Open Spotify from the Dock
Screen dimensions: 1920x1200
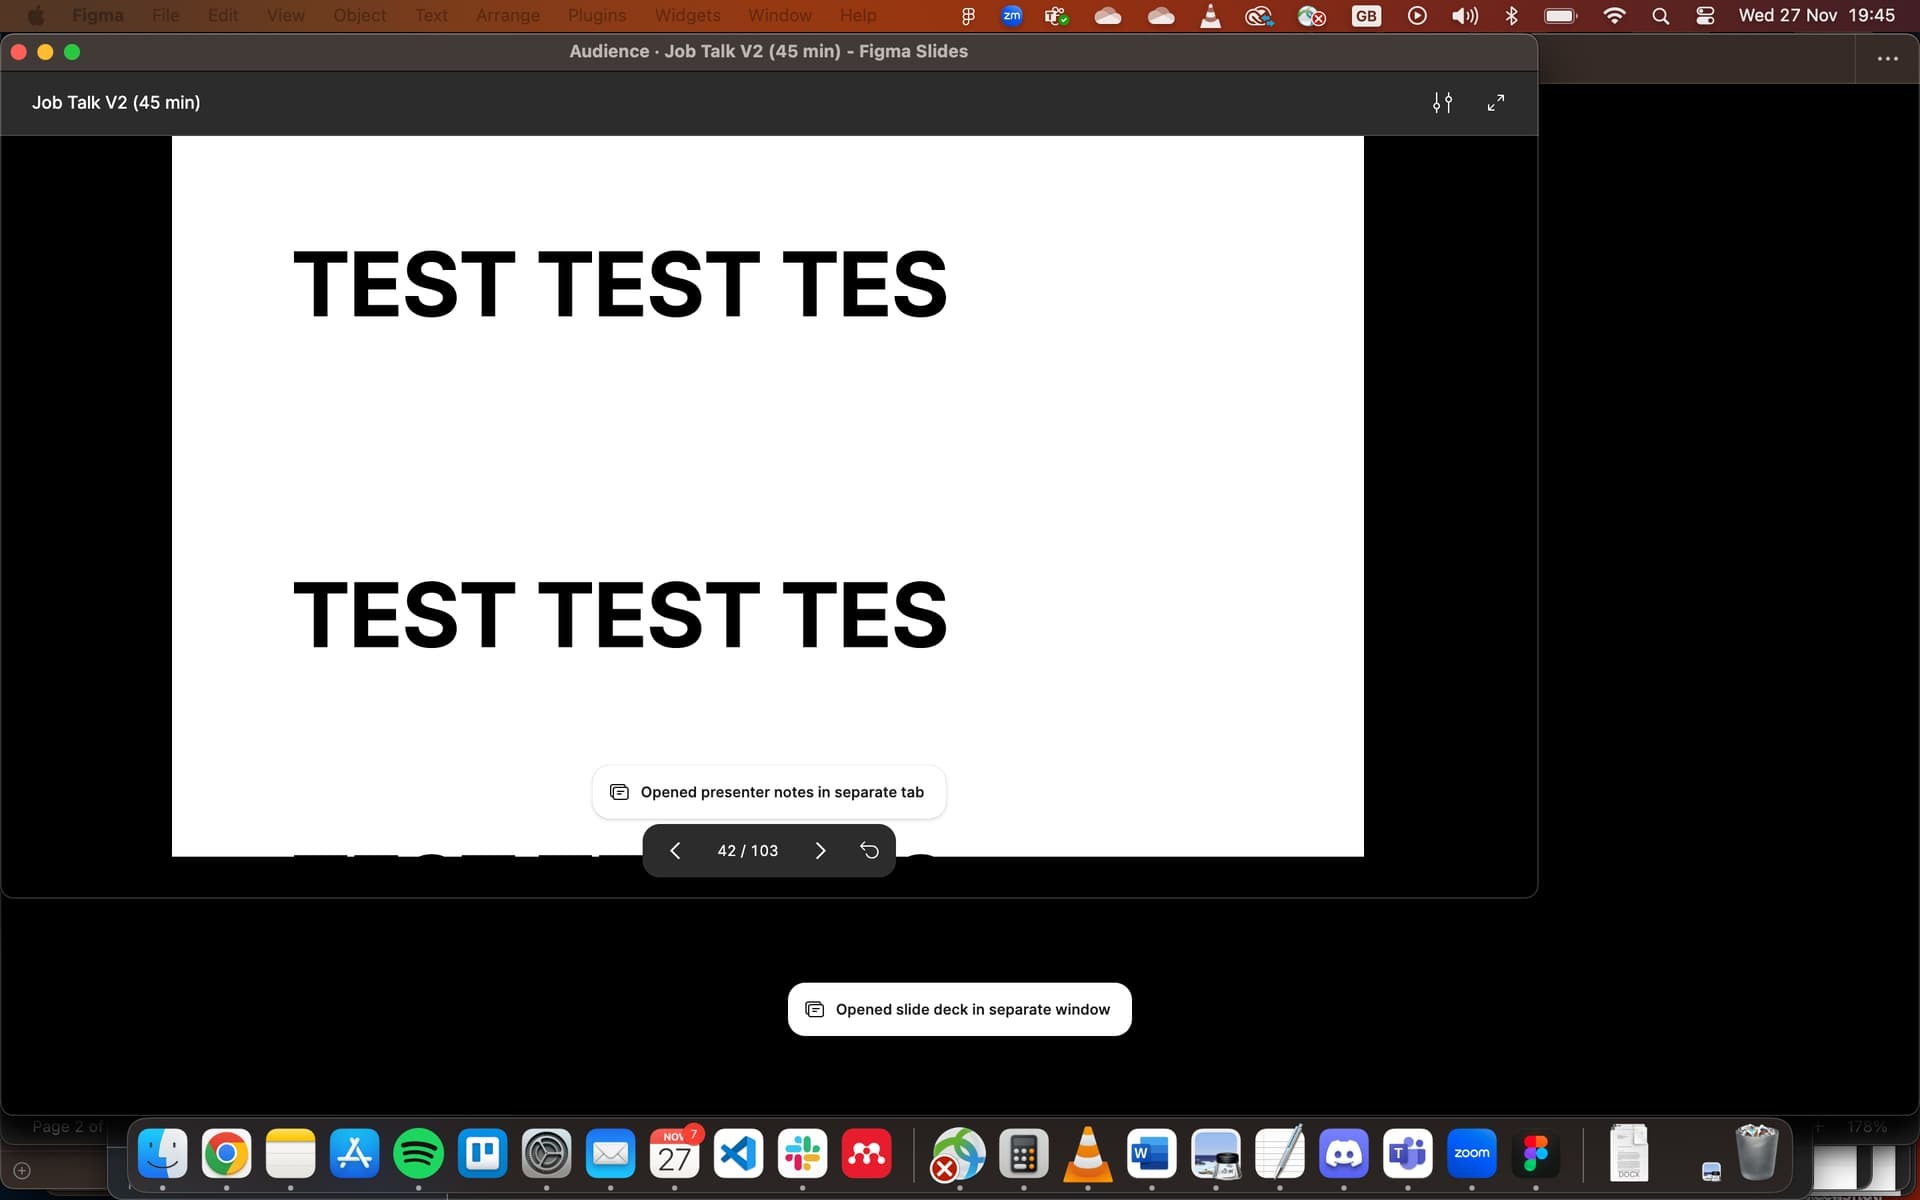419,1154
